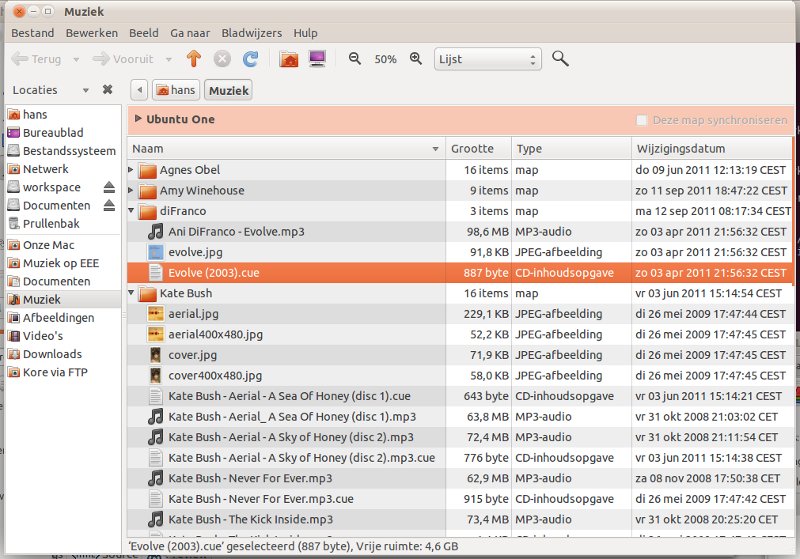Click the Up directory arrow icon
Image resolution: width=800 pixels, height=559 pixels.
click(x=194, y=59)
